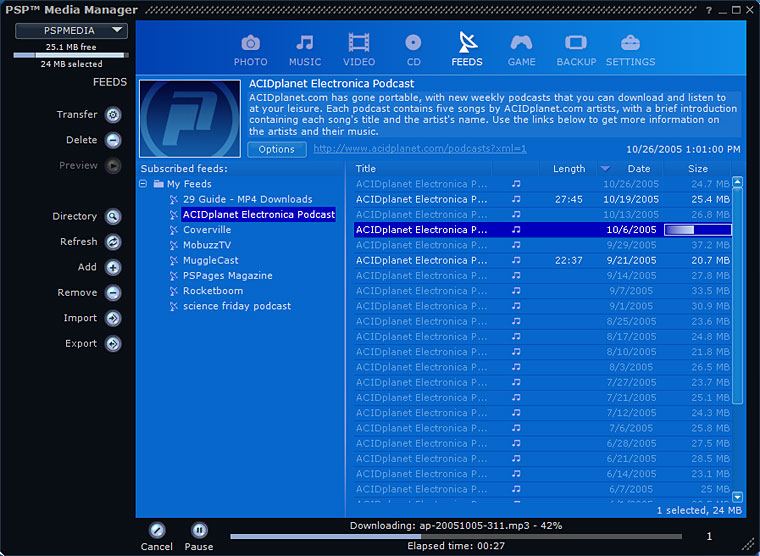Click the Delete minus icon
This screenshot has width=760, height=556.
click(113, 141)
